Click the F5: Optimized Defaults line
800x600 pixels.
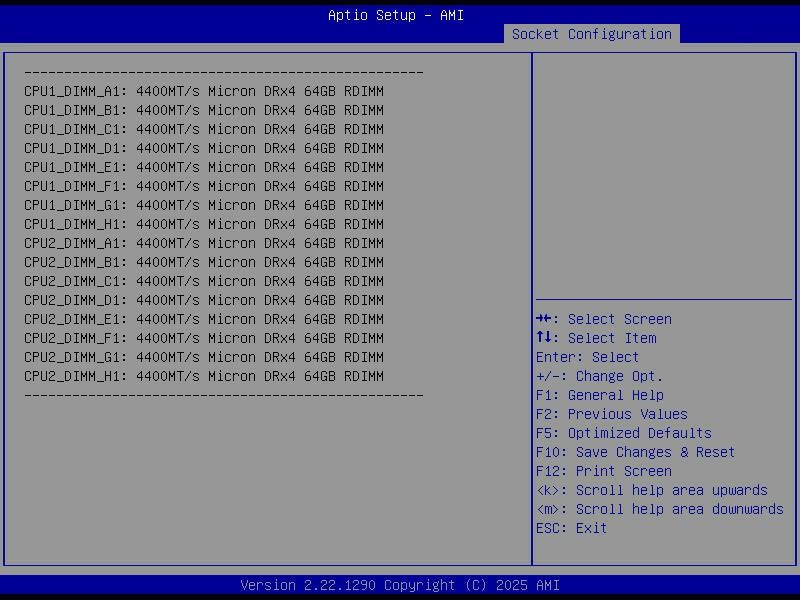click(623, 433)
